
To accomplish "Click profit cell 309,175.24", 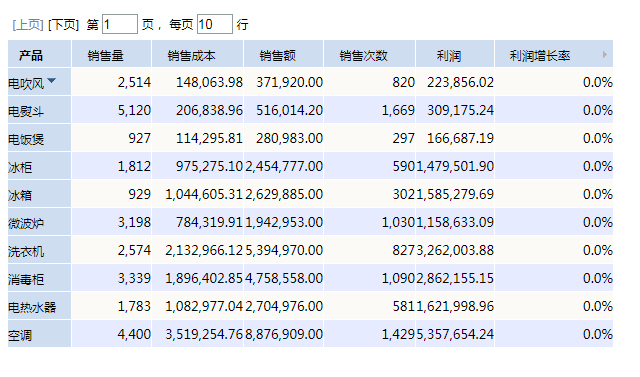I will (455, 110).
